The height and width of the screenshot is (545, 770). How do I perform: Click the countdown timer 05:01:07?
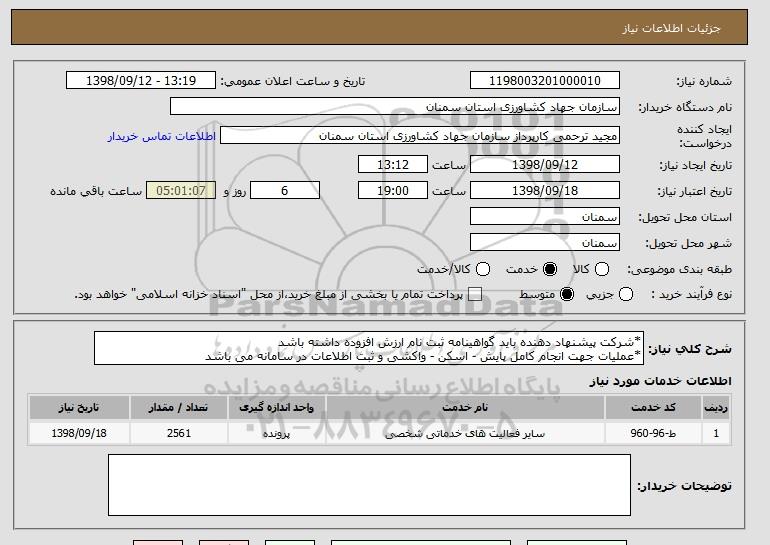coord(181,191)
